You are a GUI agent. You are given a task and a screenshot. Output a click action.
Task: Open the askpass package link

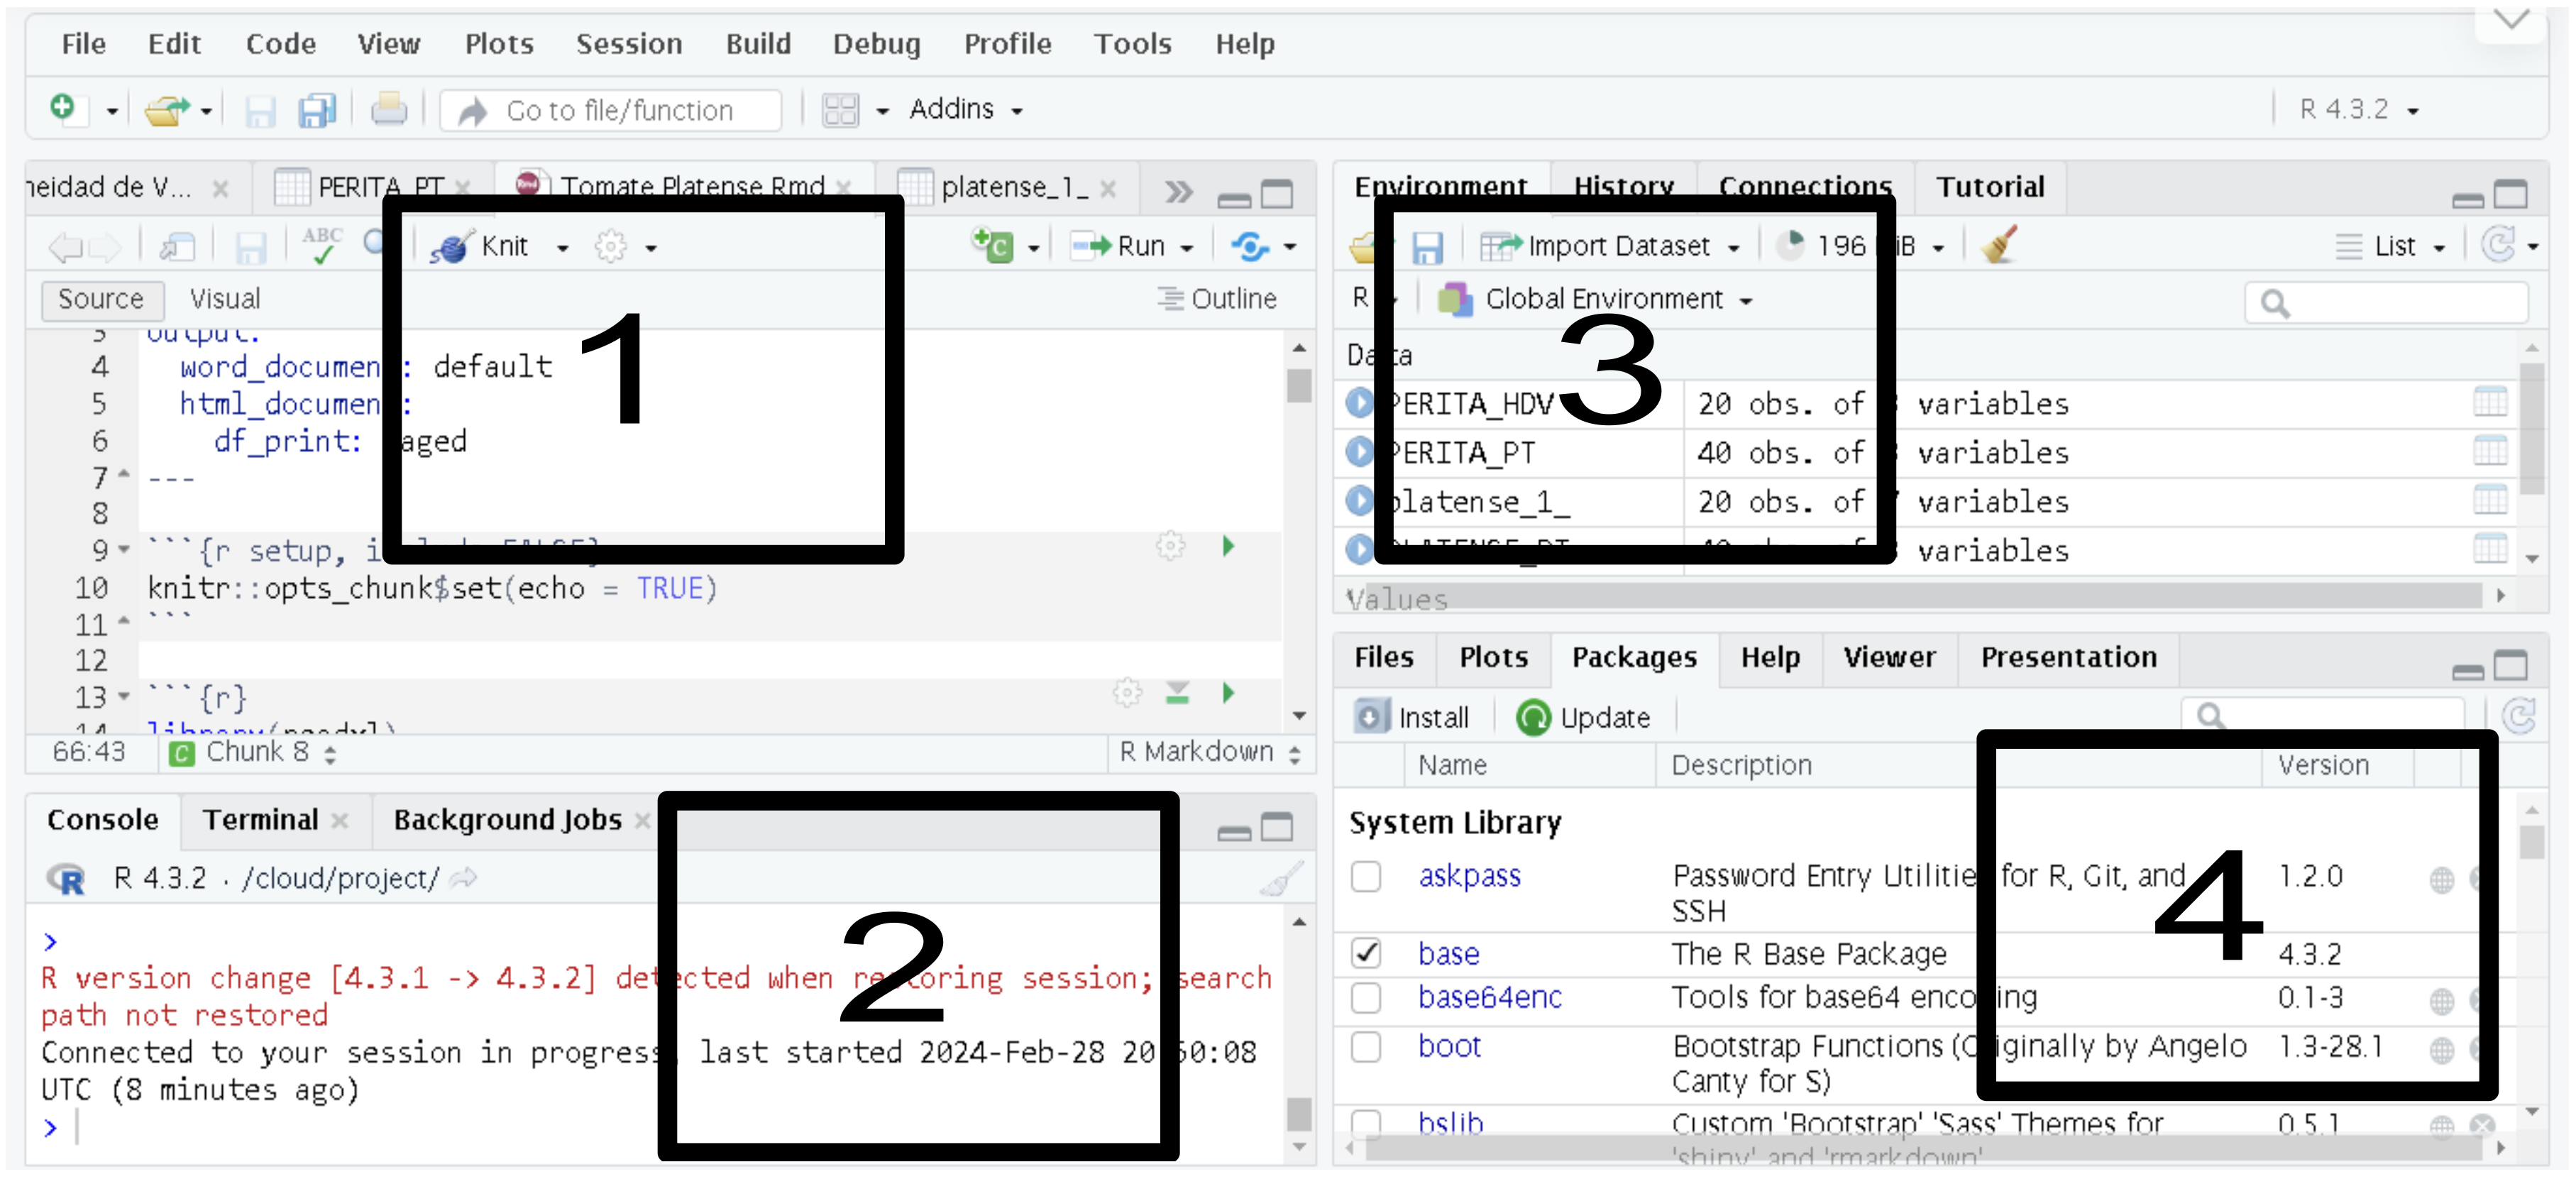coord(1469,876)
